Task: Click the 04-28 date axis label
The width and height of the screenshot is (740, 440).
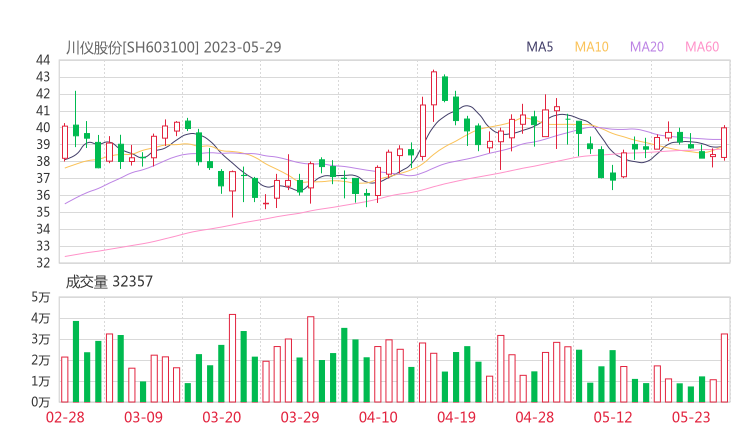Action: 534,417
